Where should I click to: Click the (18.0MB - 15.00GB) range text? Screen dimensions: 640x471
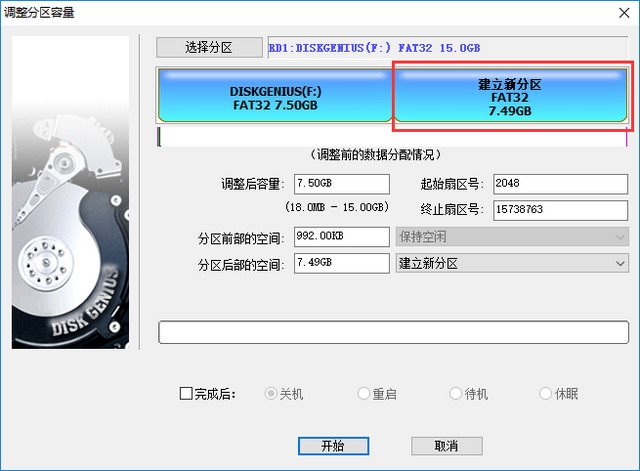tap(337, 207)
